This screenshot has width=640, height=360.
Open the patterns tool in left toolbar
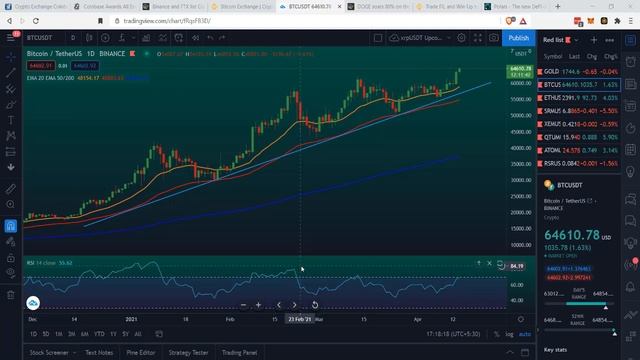coord(11,136)
